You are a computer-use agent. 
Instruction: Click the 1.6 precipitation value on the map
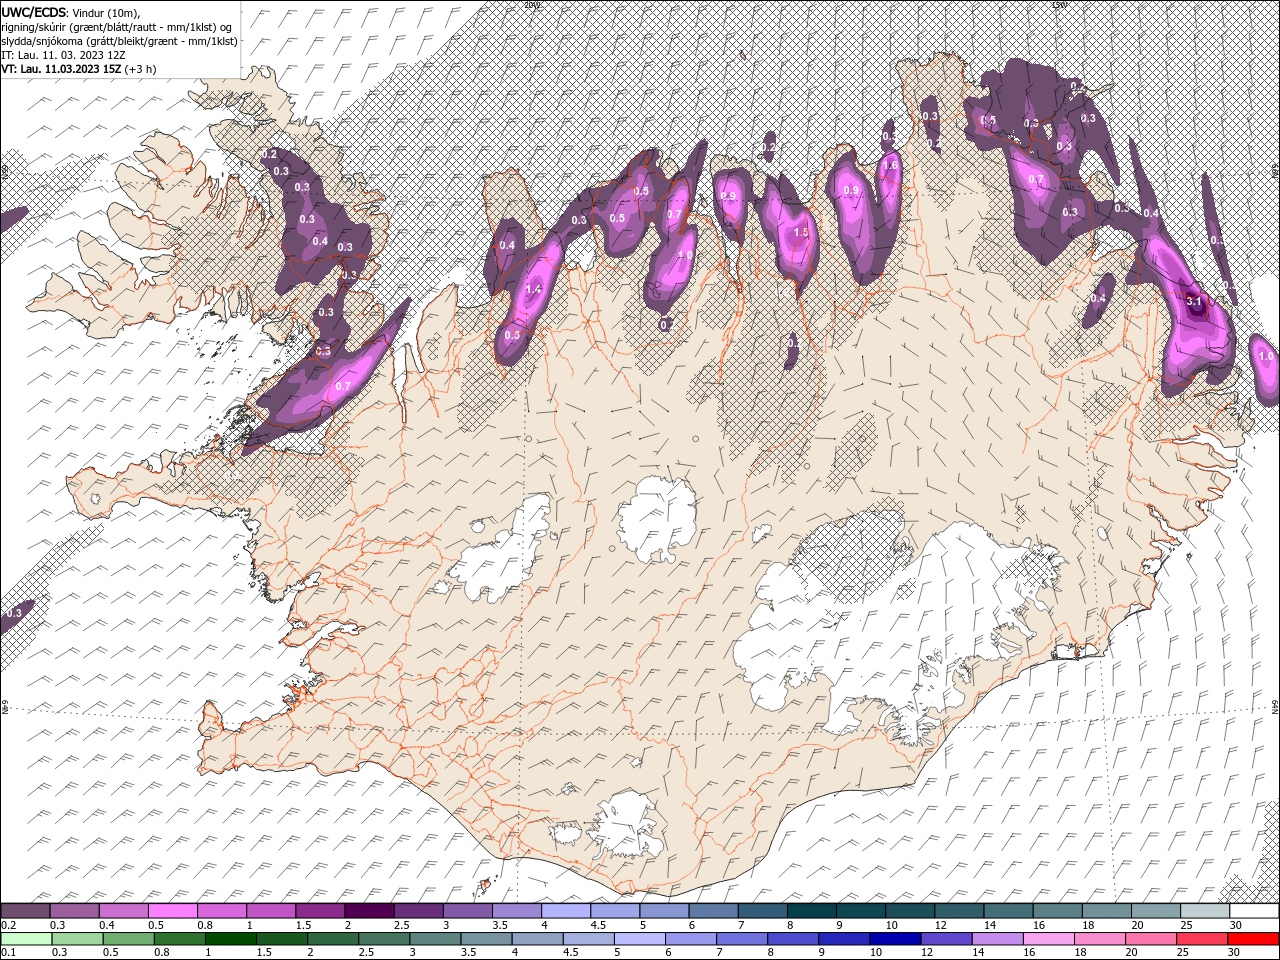tap(890, 166)
